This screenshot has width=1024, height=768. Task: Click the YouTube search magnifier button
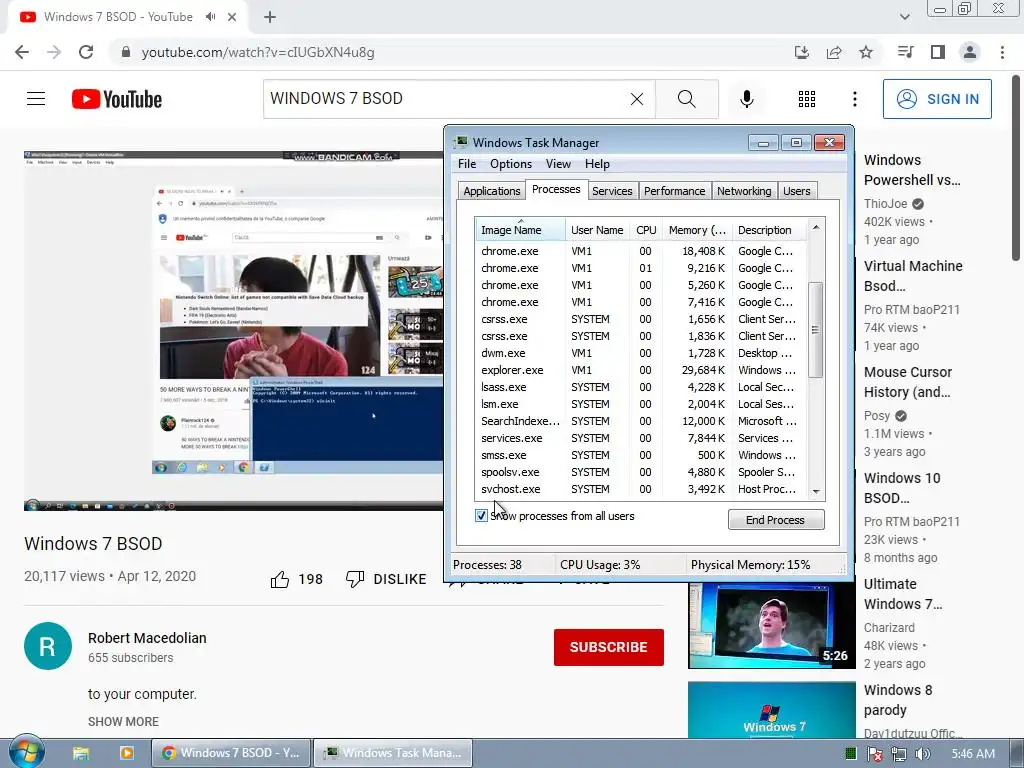coord(686,99)
